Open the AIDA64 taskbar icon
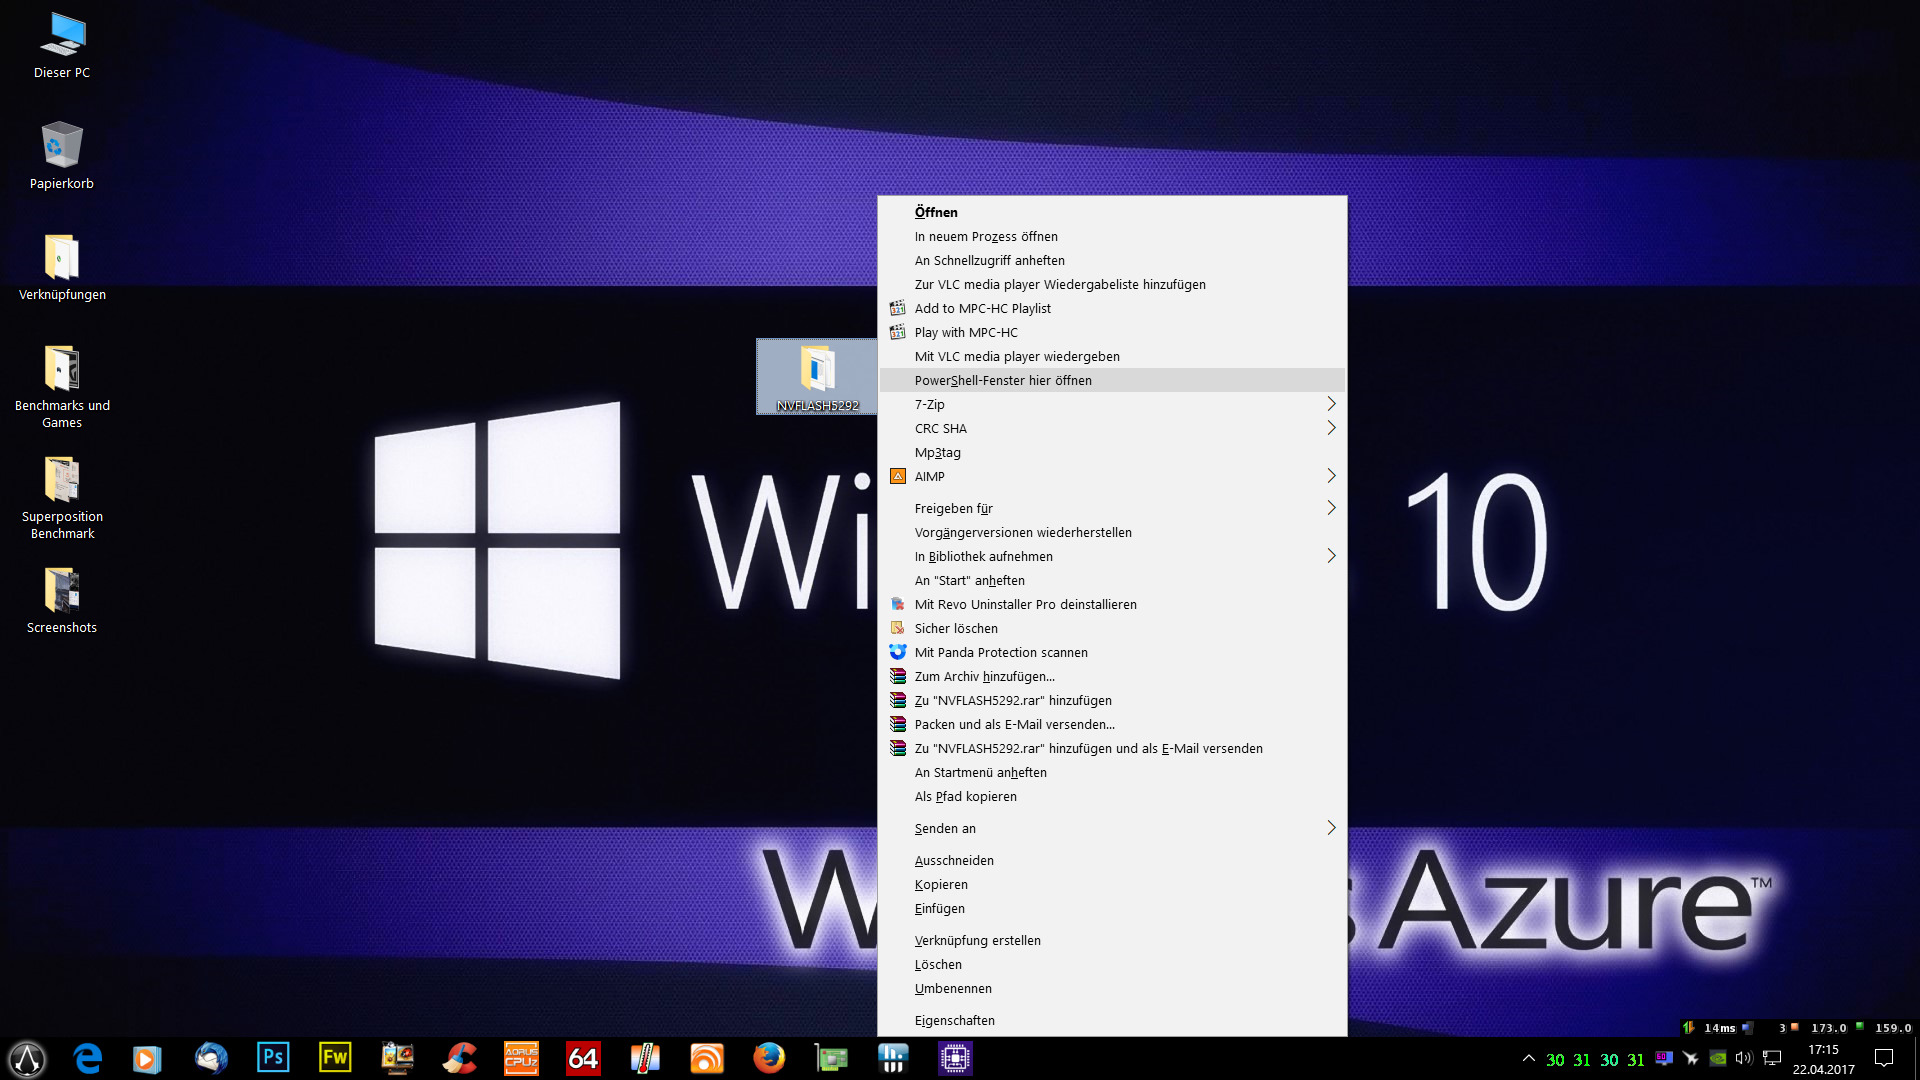 coord(583,1058)
